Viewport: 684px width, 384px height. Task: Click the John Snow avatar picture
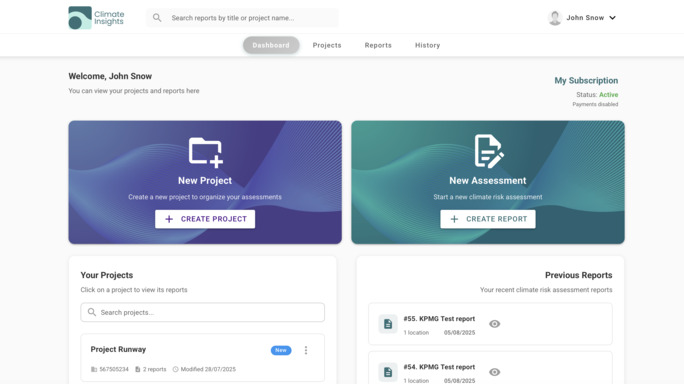click(x=554, y=18)
